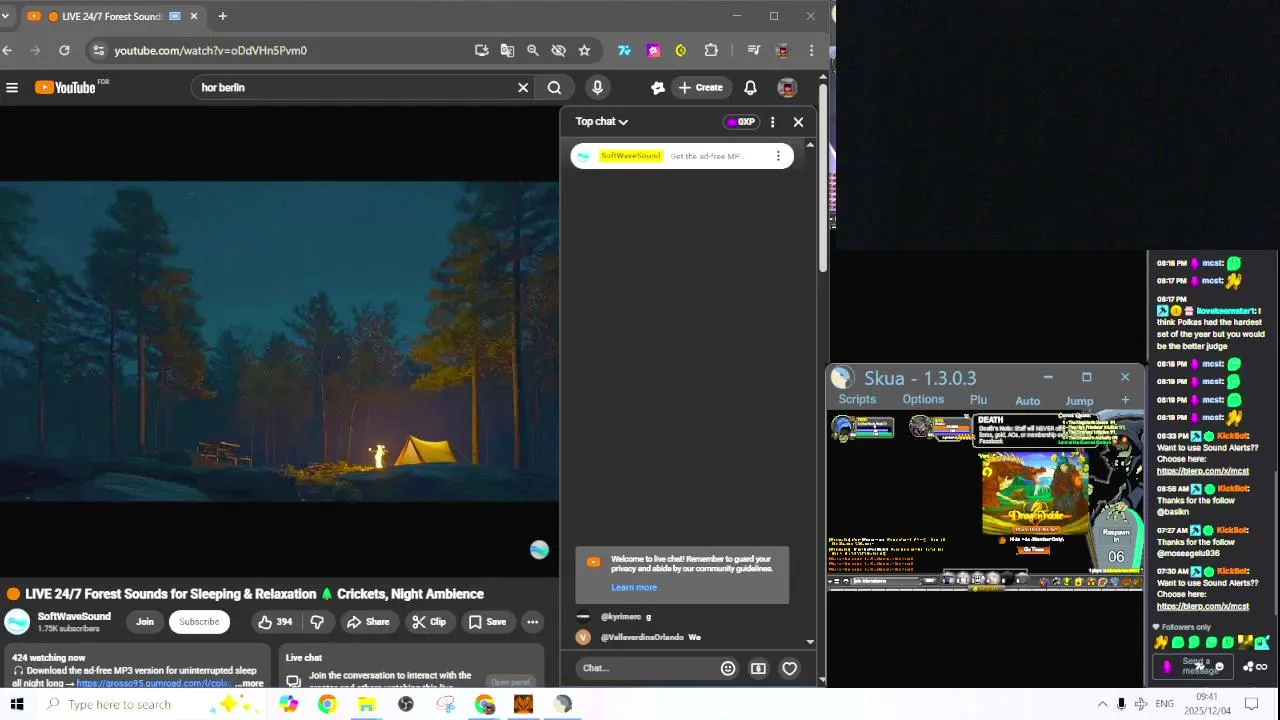
Task: Send a heart reaction in live chat
Action: click(790, 668)
